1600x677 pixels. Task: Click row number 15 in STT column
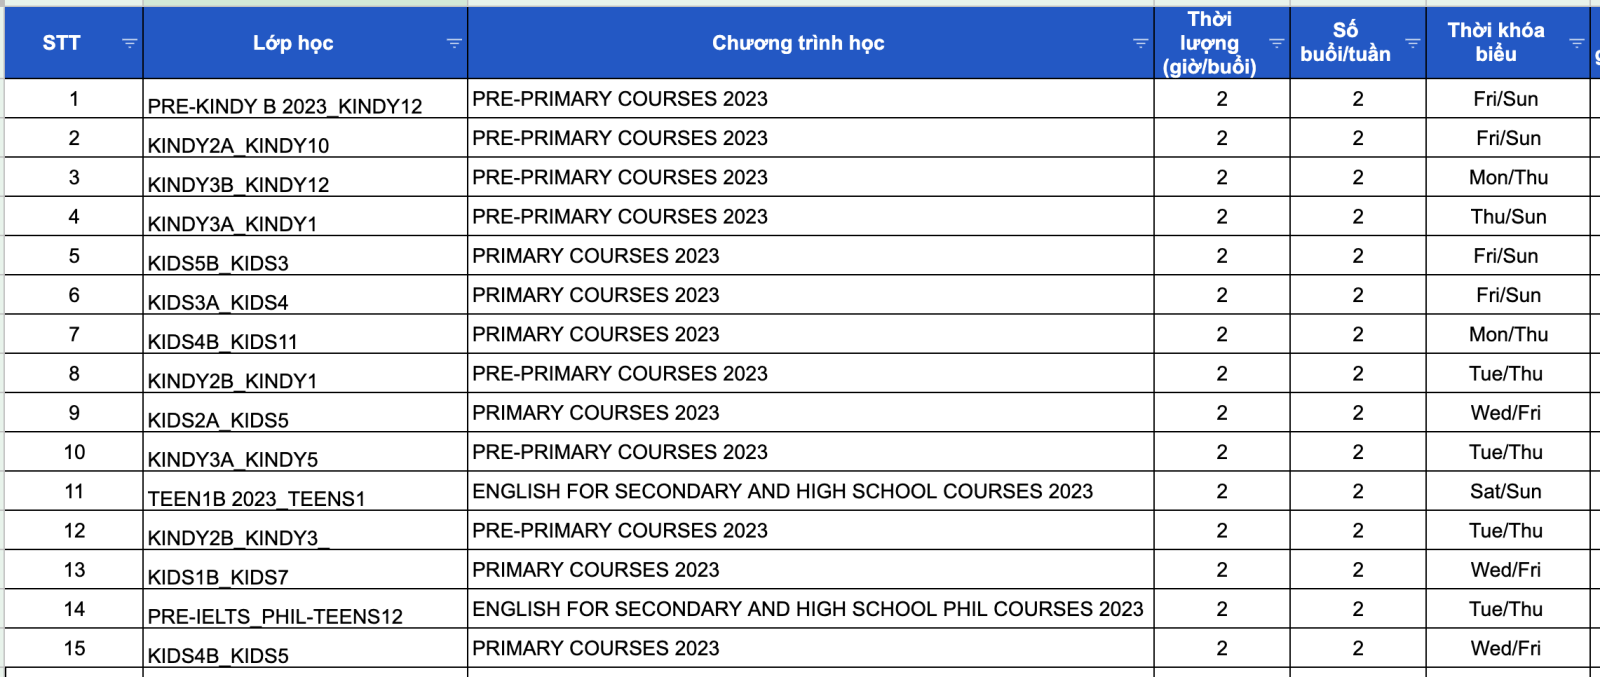pos(74,648)
